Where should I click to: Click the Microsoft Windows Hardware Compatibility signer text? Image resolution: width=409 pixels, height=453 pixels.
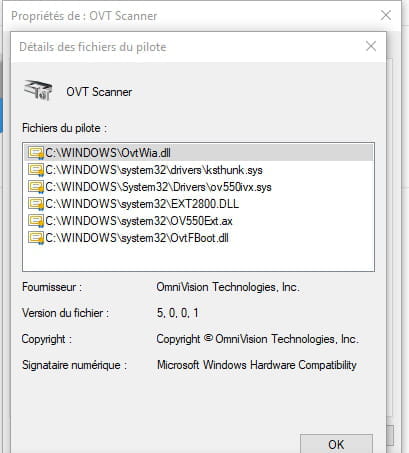(x=257, y=365)
